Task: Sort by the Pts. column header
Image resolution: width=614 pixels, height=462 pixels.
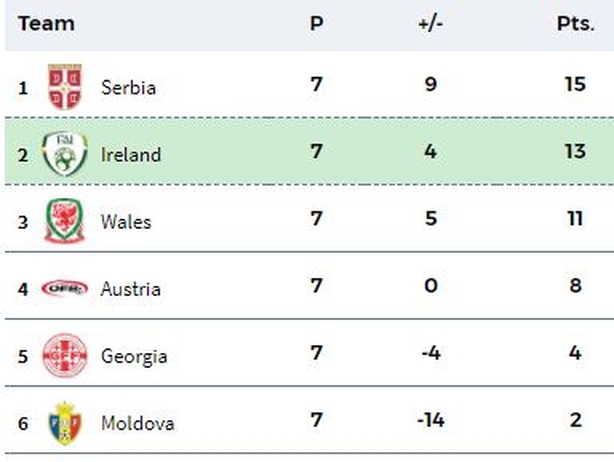Action: 576,24
